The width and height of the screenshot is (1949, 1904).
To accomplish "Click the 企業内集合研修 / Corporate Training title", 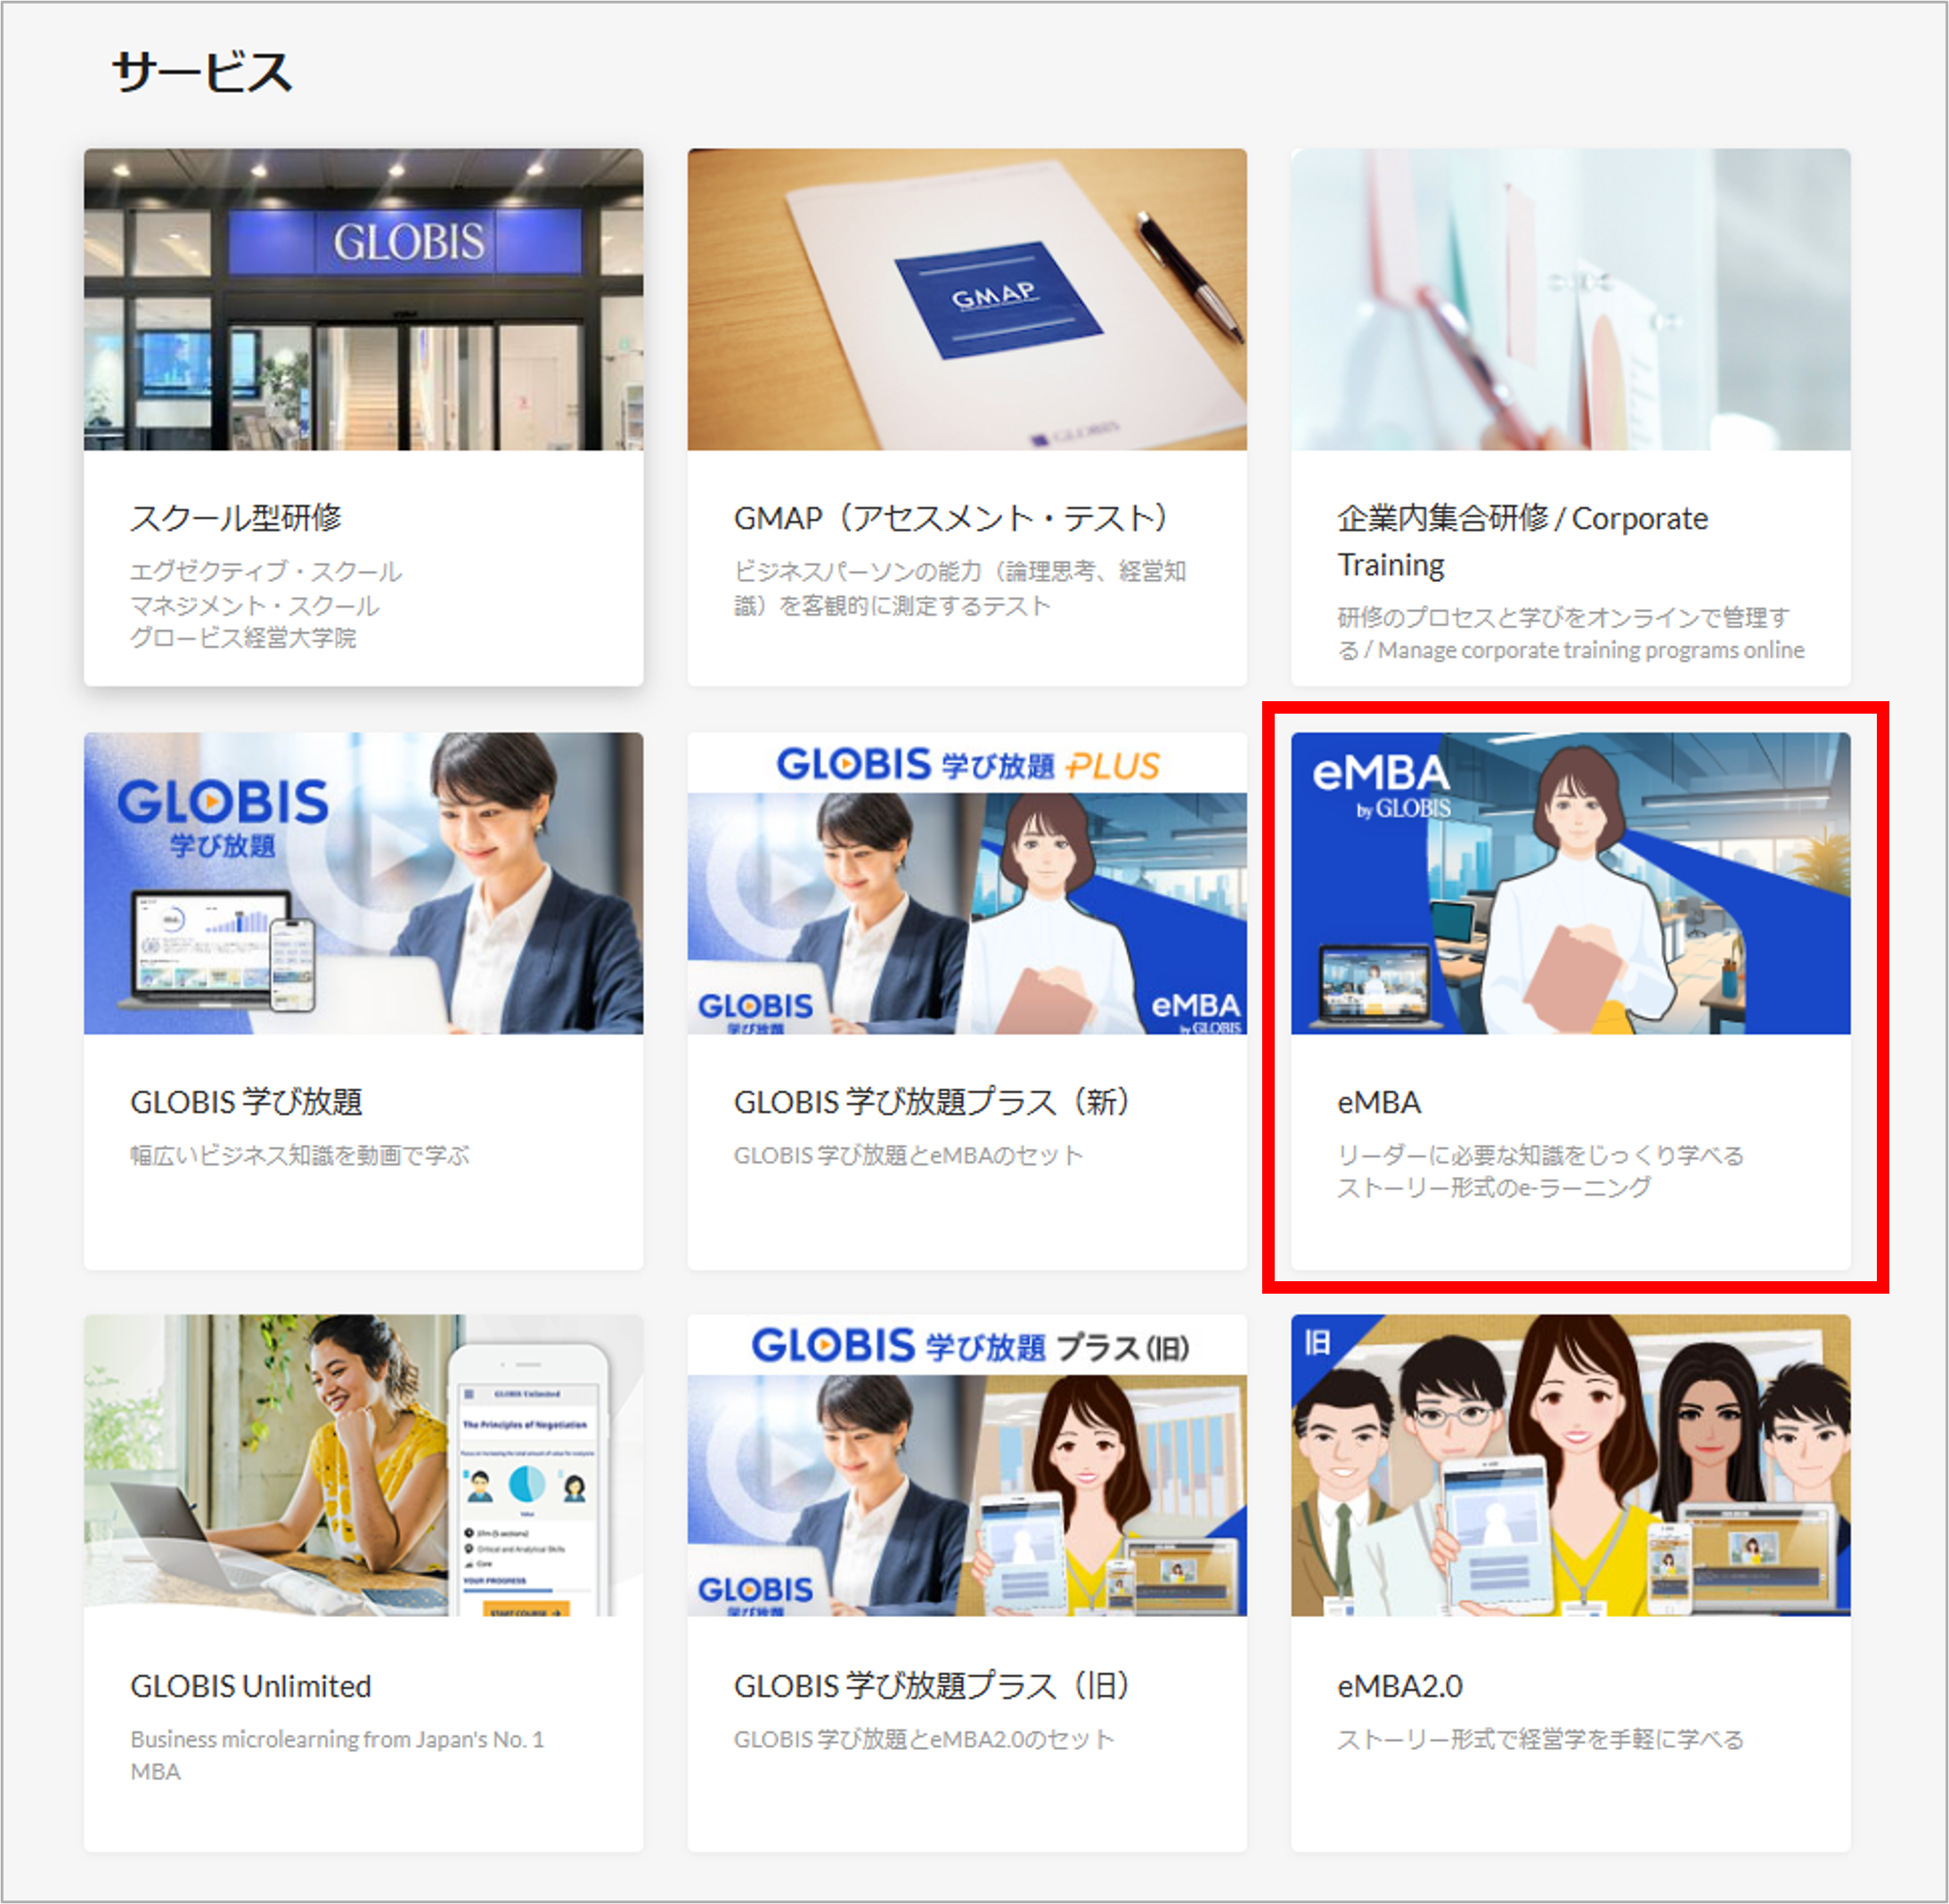I will pyautogui.click(x=1522, y=541).
